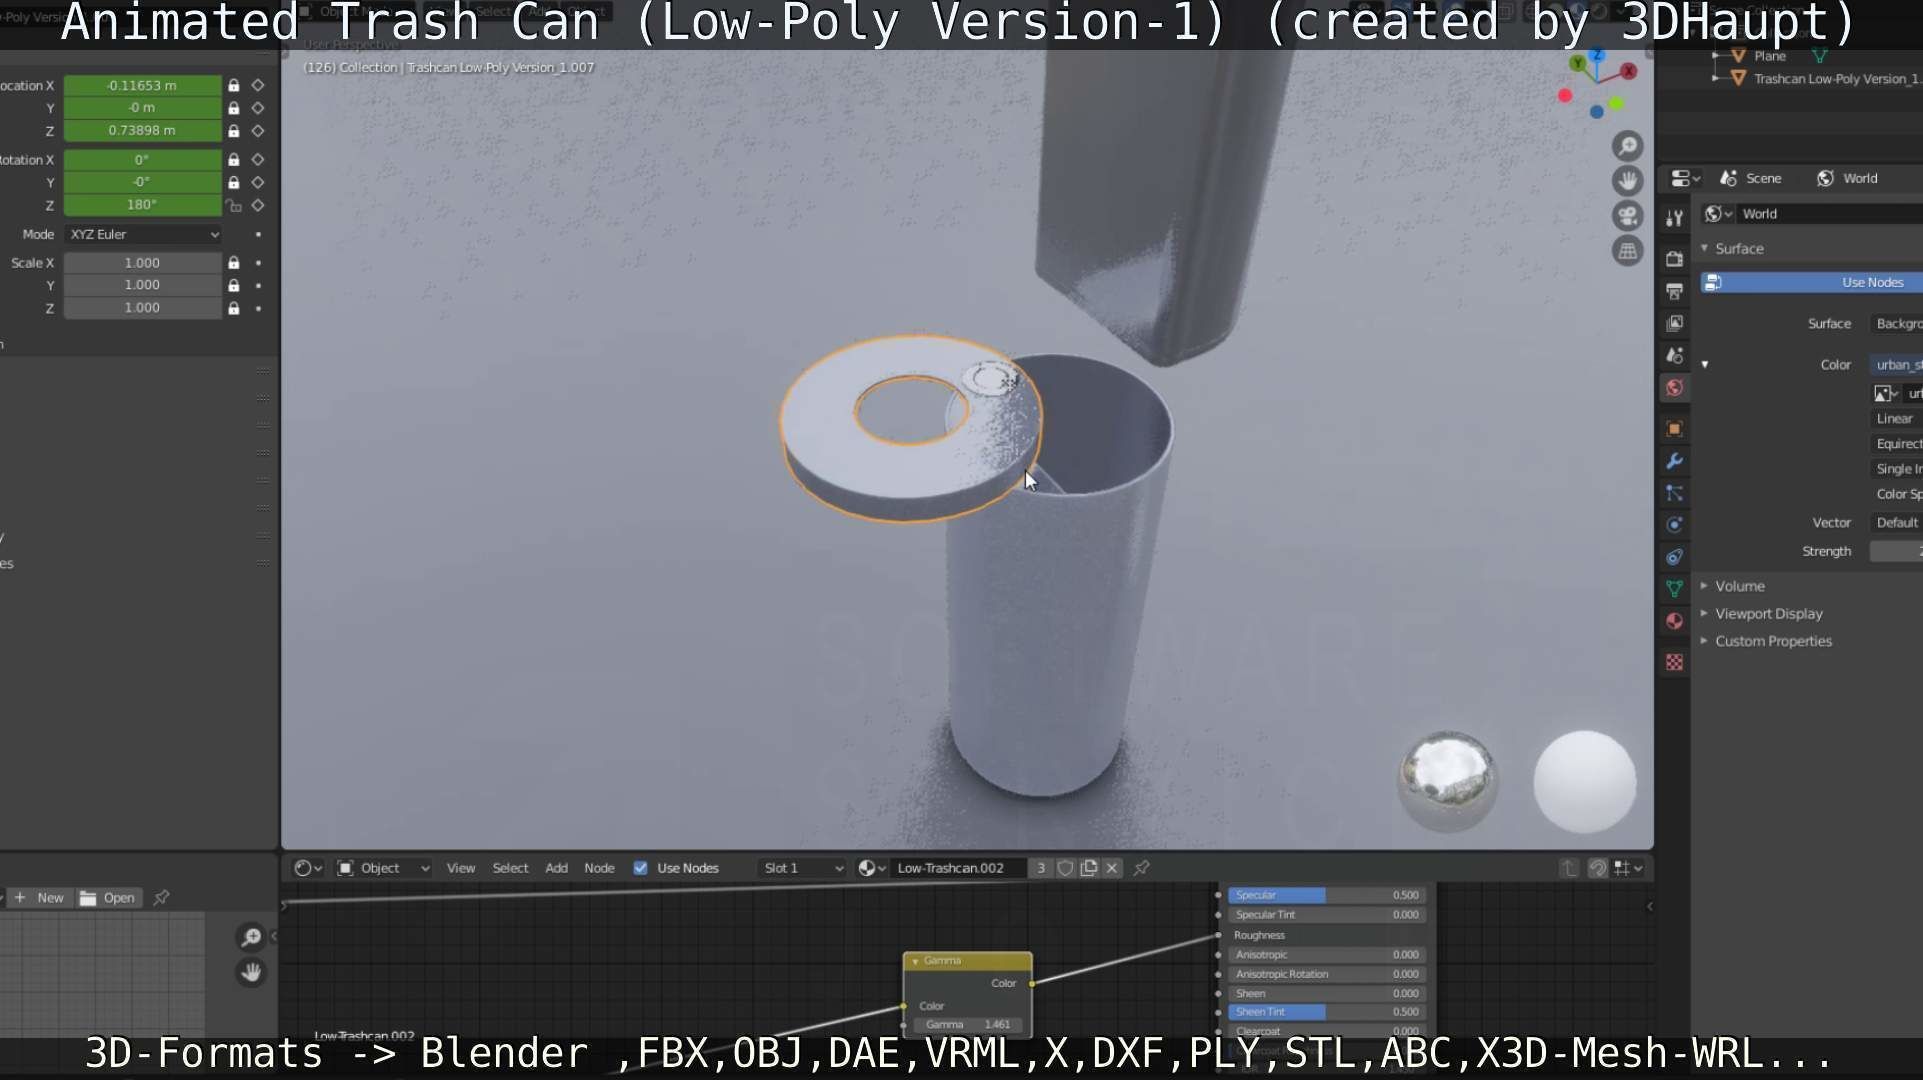Open the Scene properties tab icon
Viewport: 1923px width, 1080px height.
[1675, 355]
